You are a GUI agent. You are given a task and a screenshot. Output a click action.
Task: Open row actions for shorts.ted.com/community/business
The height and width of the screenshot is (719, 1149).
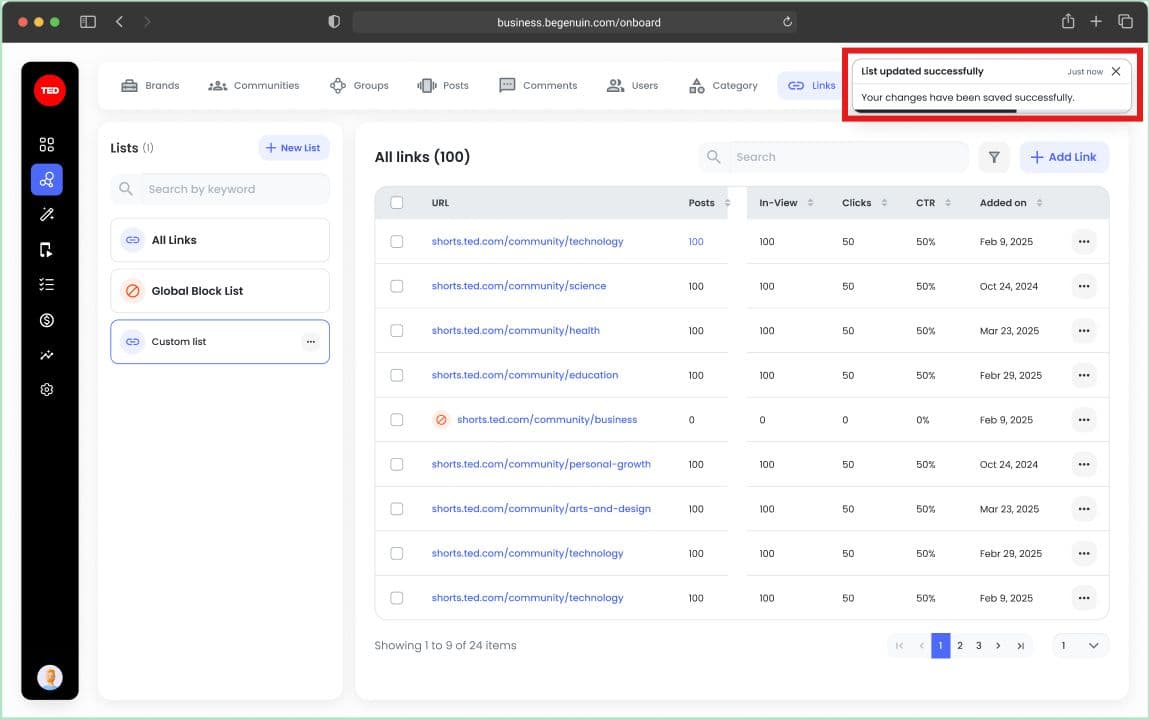click(x=1084, y=420)
